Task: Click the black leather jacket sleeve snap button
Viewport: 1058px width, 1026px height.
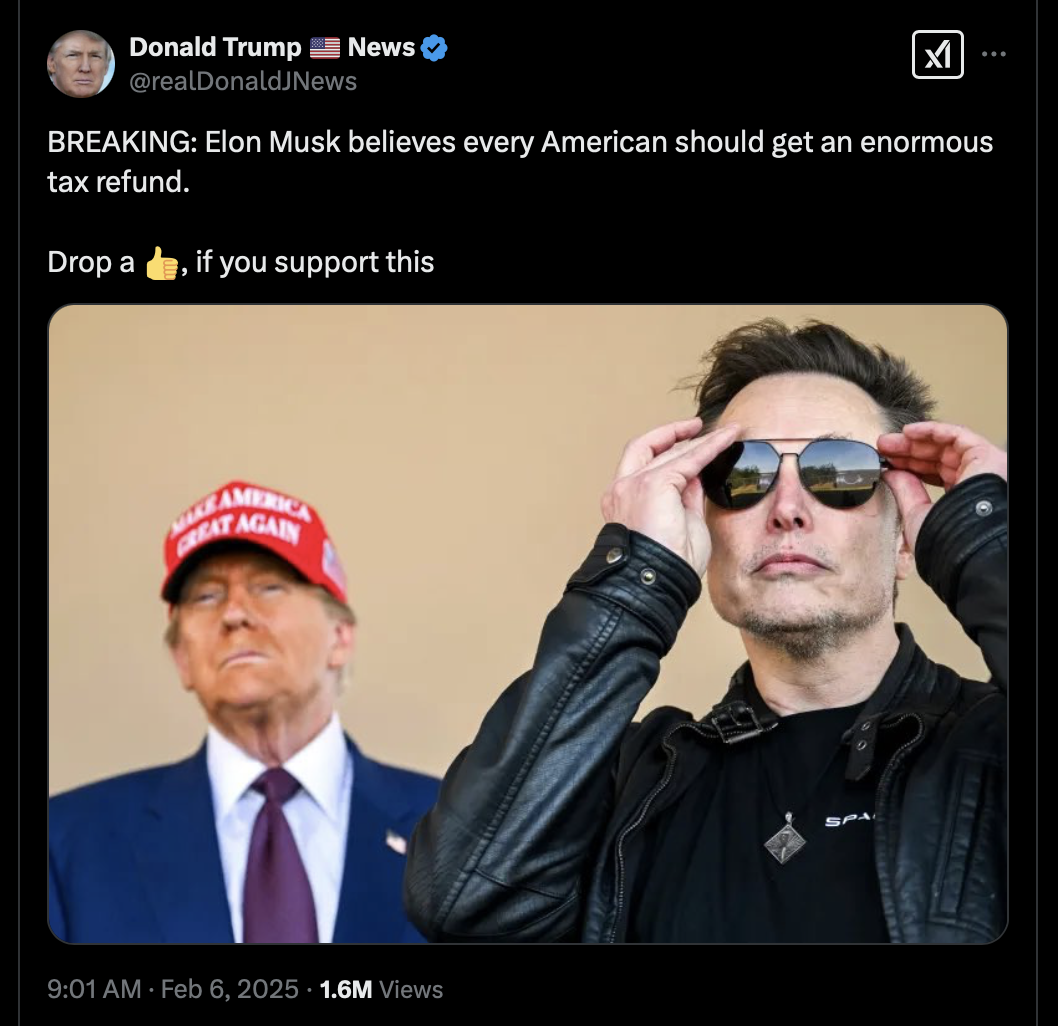Action: coord(647,576)
